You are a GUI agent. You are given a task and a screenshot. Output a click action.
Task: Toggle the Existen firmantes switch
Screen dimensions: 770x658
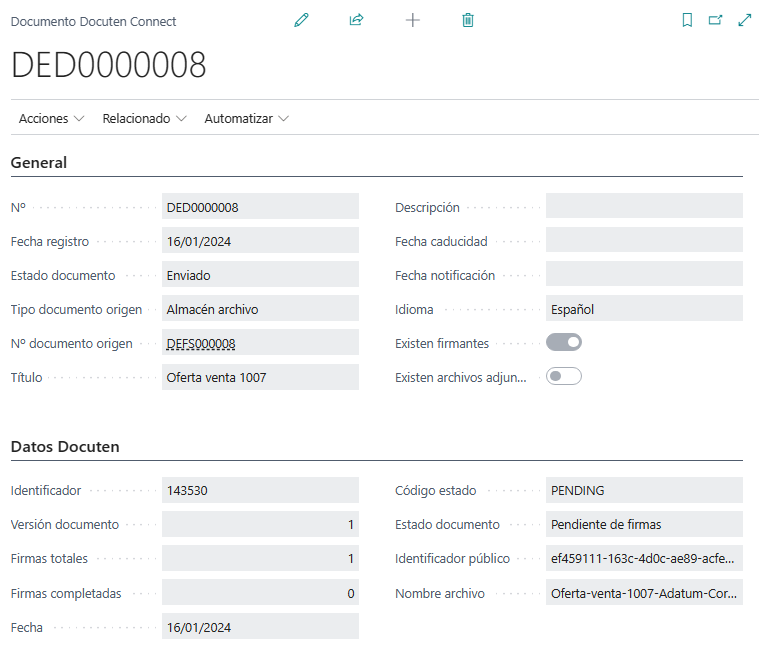[x=564, y=343]
